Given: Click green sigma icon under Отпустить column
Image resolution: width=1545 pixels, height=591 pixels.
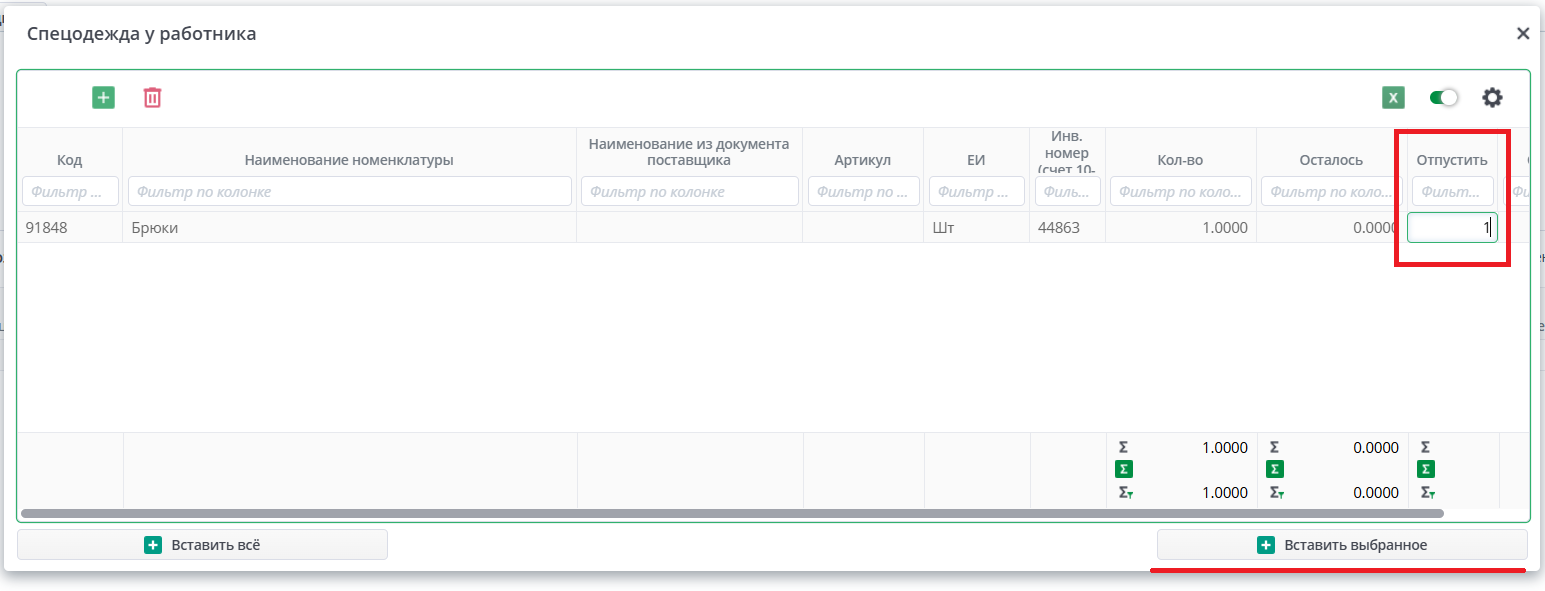Looking at the screenshot, I should (x=1426, y=469).
